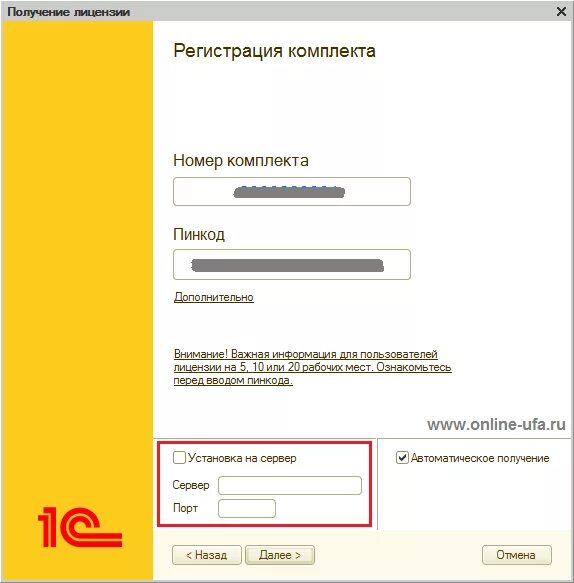Close the Получение лицензии dialog
Screen dimensions: 574x583
click(x=561, y=12)
